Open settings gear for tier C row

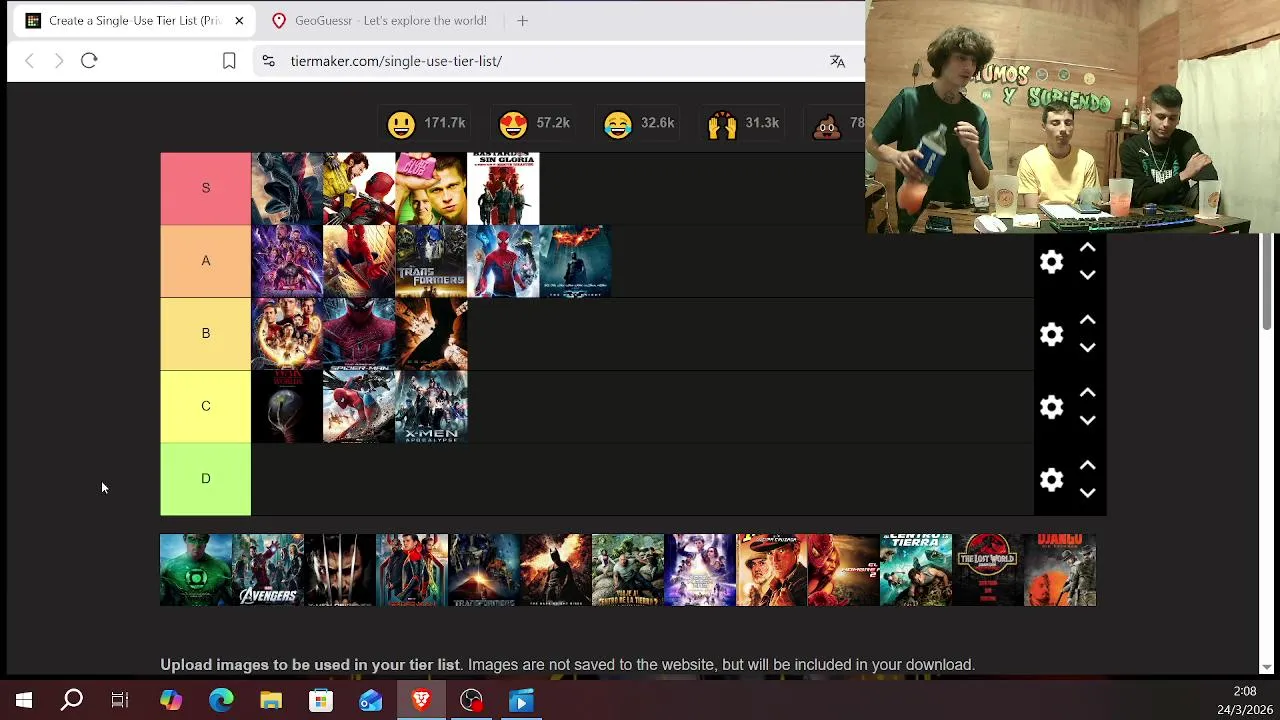pos(1051,407)
